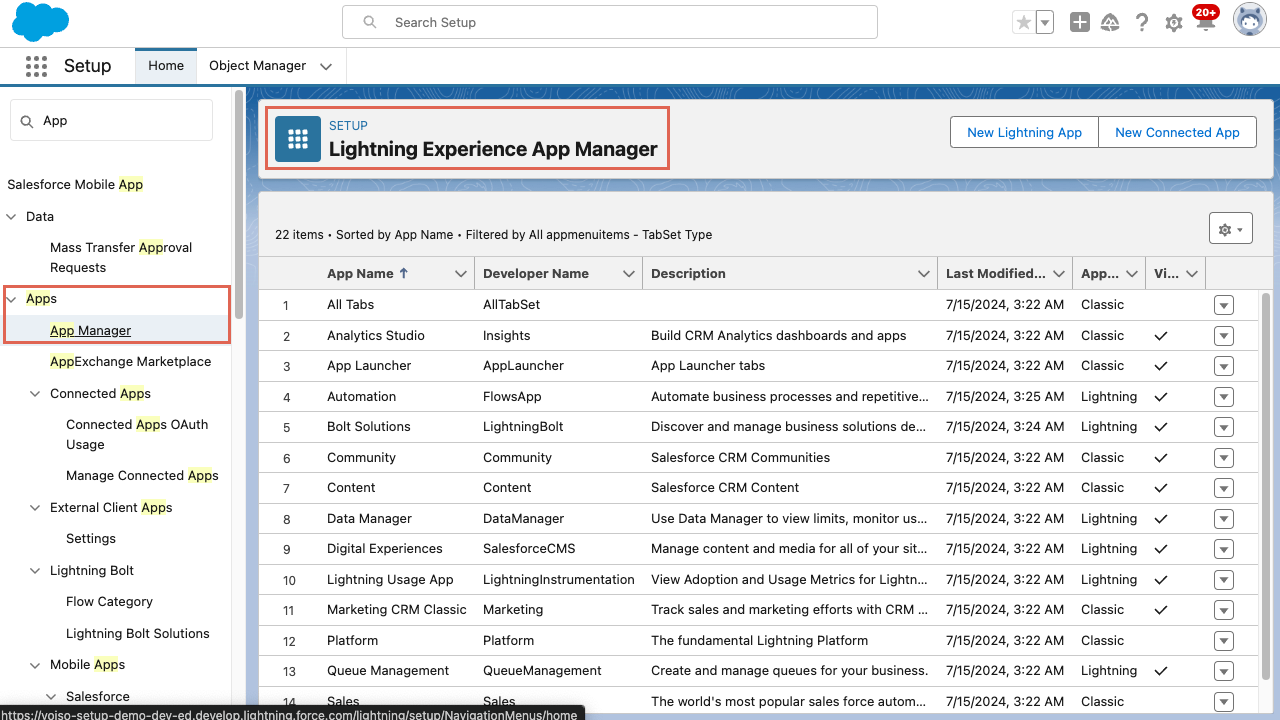1280x720 pixels.
Task: Open Mass Transfer Approval Requests
Action: pos(121,257)
